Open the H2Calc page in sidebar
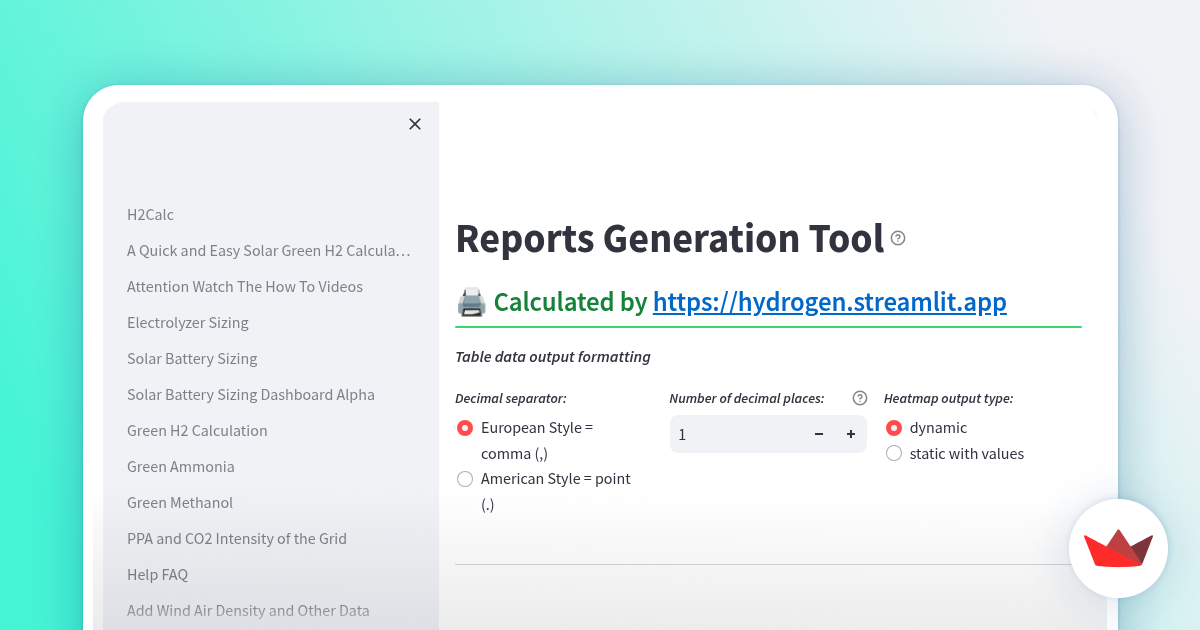 (150, 214)
